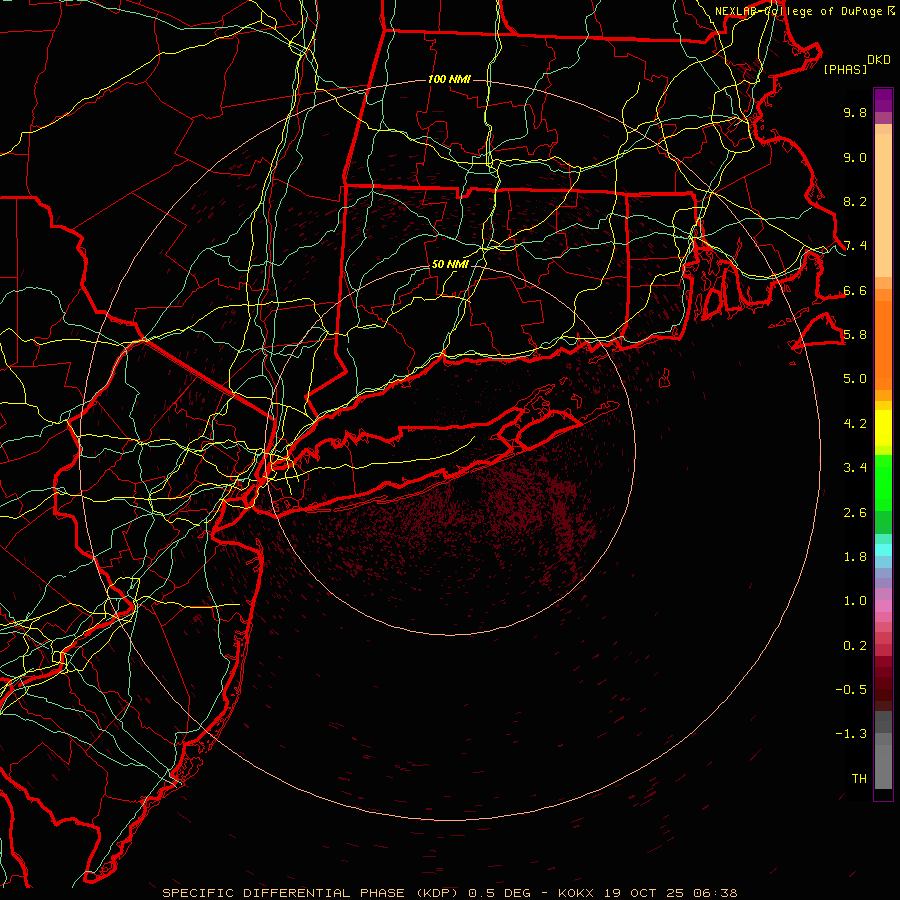This screenshot has width=900, height=900.
Task: Click the DKD label above the color scale
Action: tap(878, 60)
